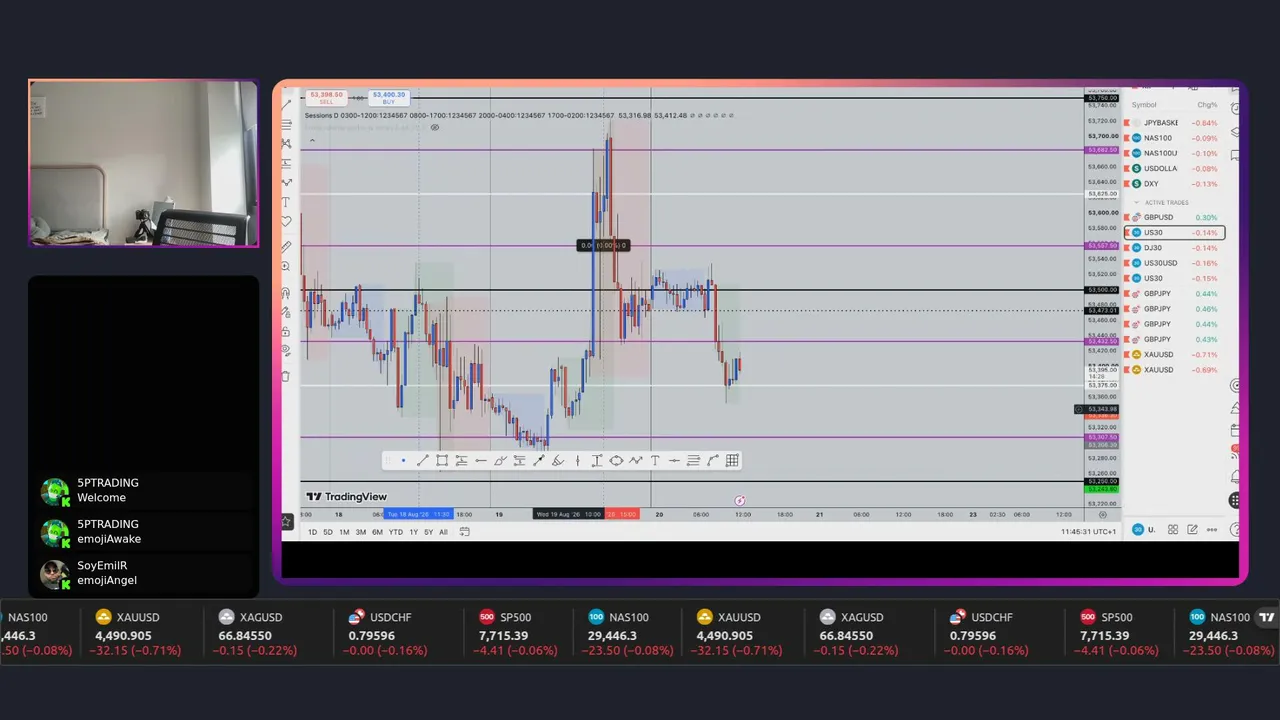Click the SoyEmilR chat message
Screen dimensions: 1280x720
[x=143, y=573]
